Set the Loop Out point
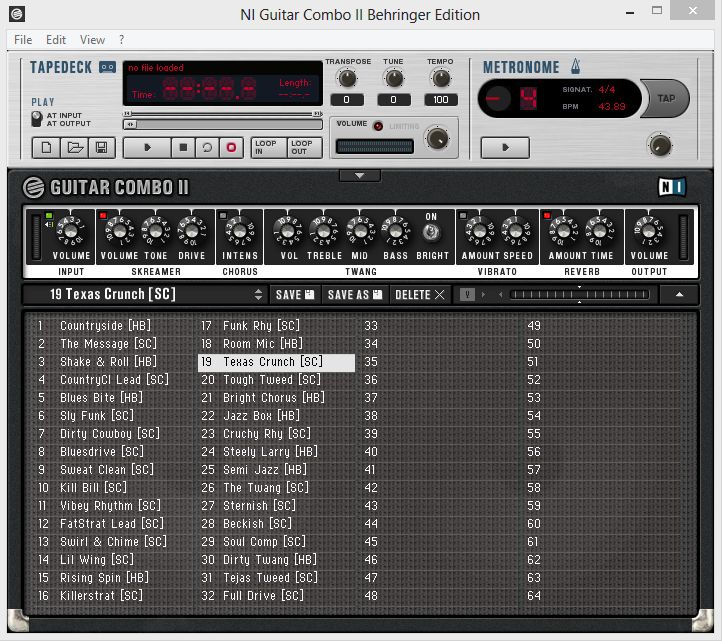Screen dimensions: 722x641 [304, 148]
